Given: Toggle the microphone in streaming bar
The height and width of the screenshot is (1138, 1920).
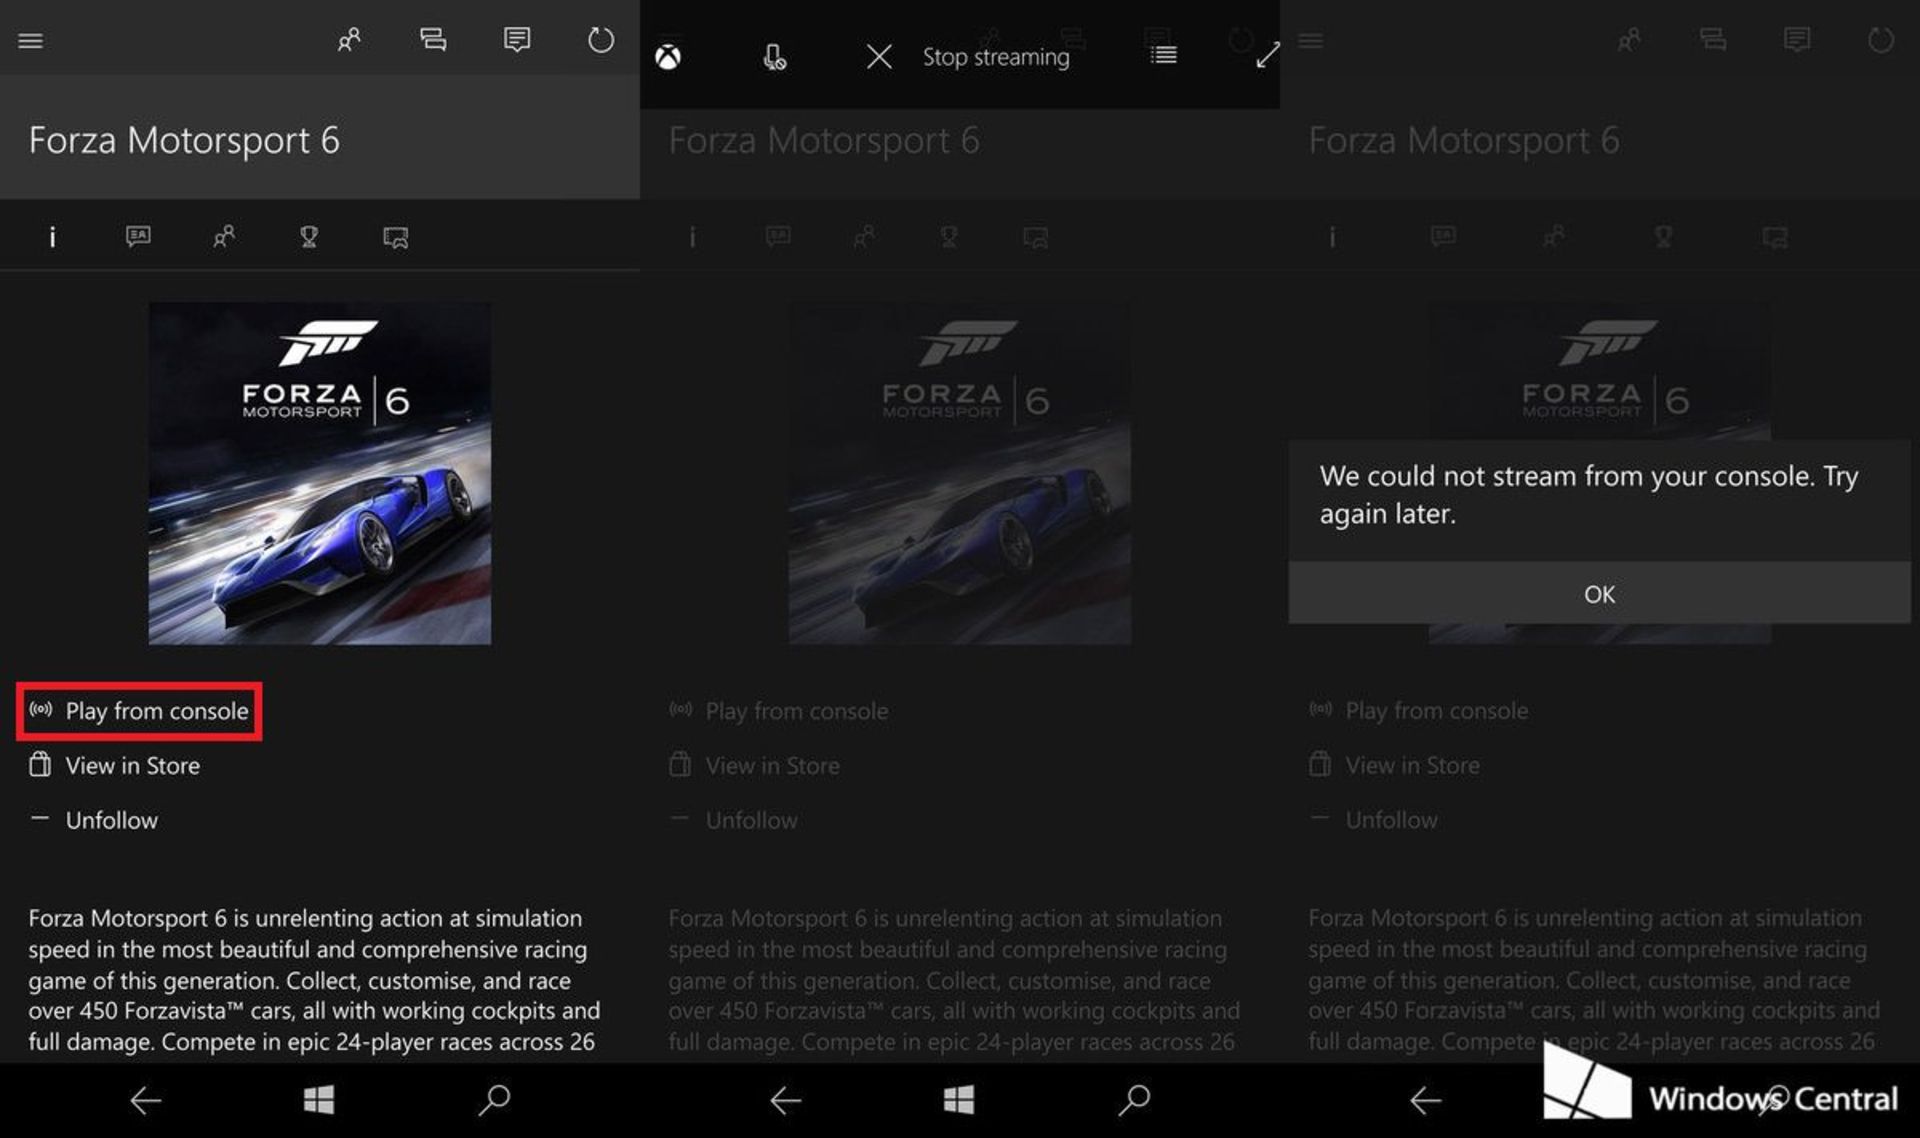Looking at the screenshot, I should (x=774, y=57).
